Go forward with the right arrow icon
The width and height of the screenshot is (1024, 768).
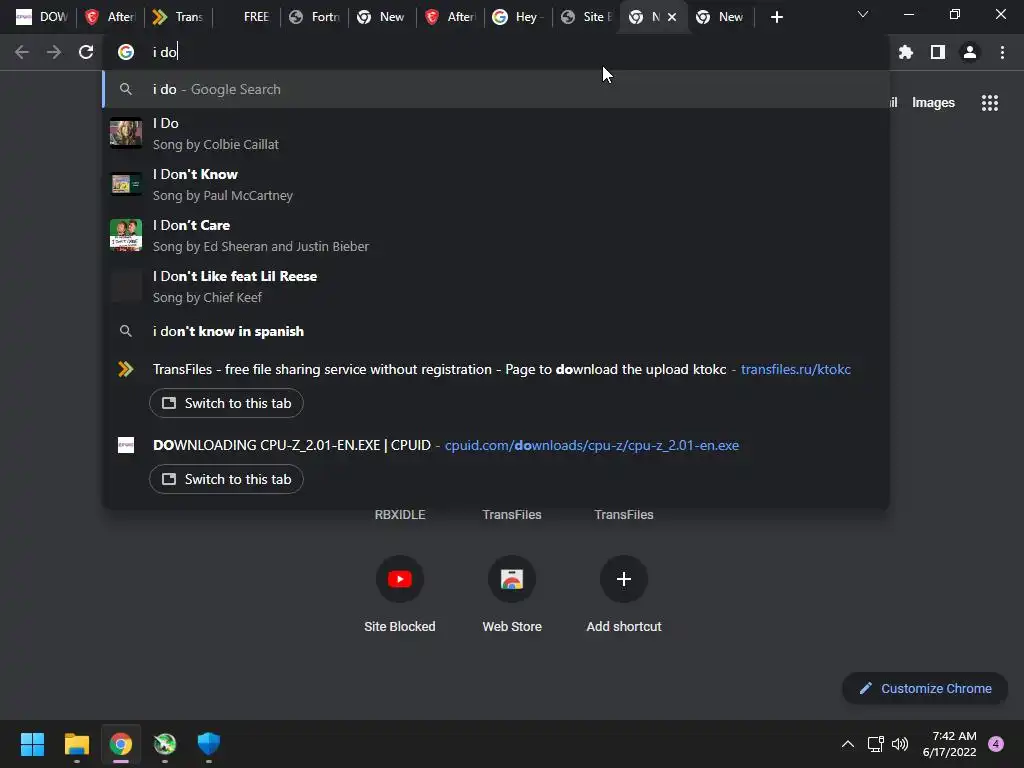coord(54,52)
